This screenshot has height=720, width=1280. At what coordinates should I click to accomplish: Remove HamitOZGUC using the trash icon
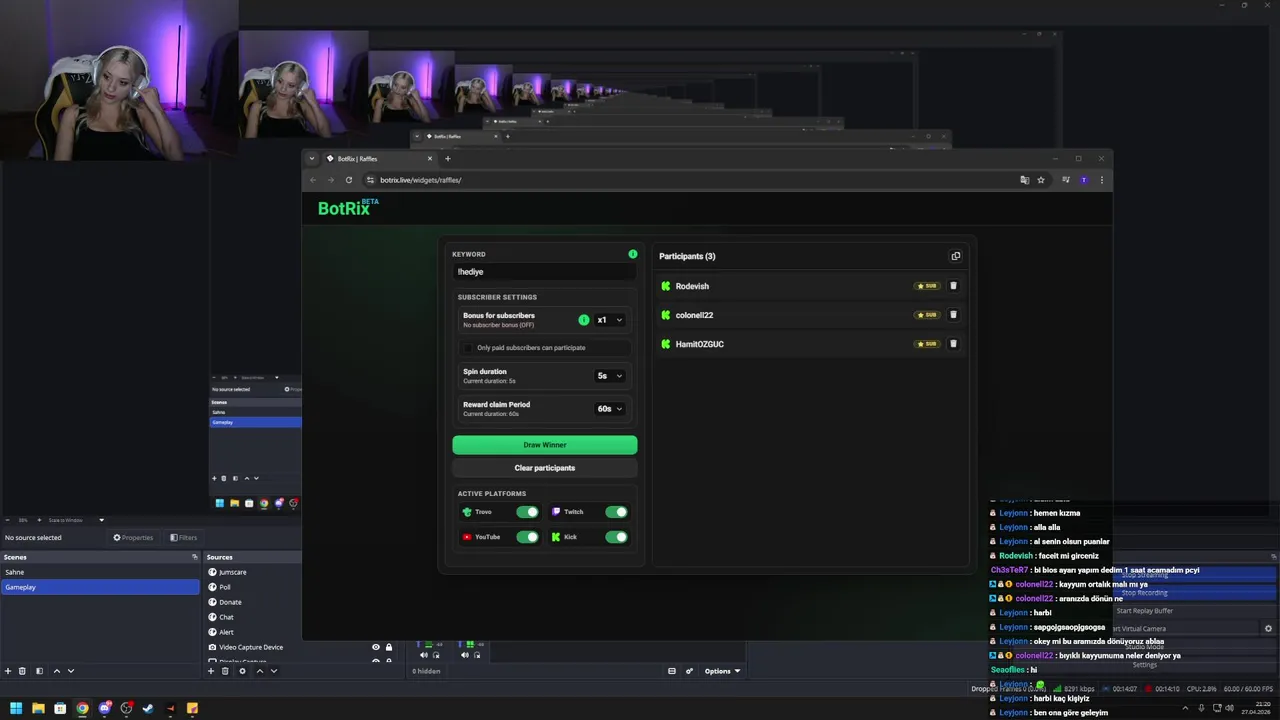click(953, 344)
